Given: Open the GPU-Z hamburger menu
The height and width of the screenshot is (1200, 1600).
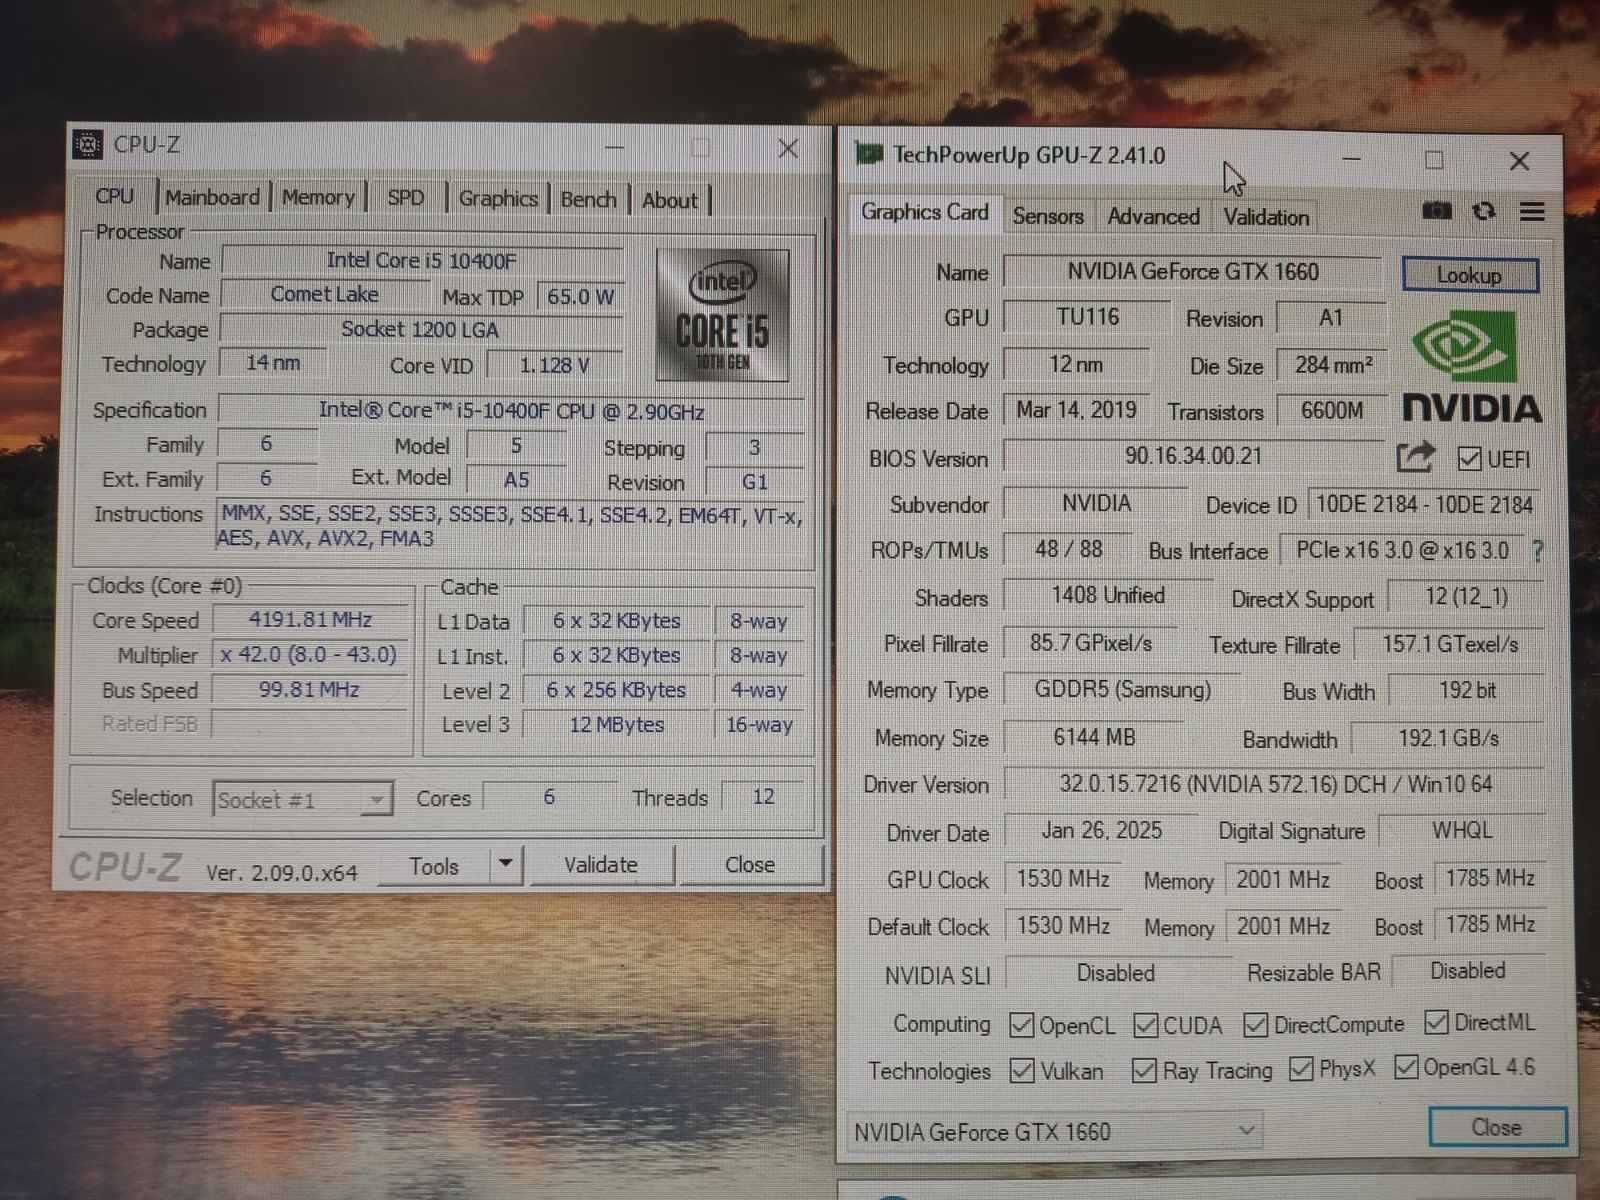Looking at the screenshot, I should (1532, 212).
